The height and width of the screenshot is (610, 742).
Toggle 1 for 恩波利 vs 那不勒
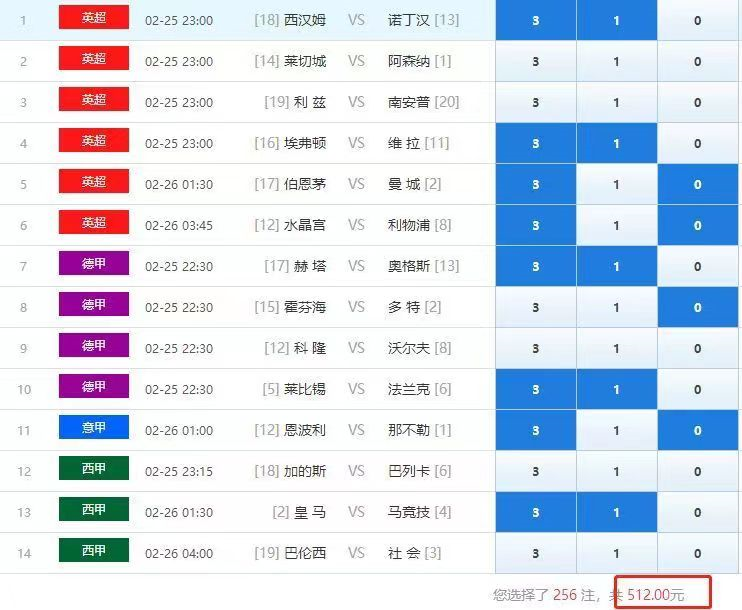(617, 431)
